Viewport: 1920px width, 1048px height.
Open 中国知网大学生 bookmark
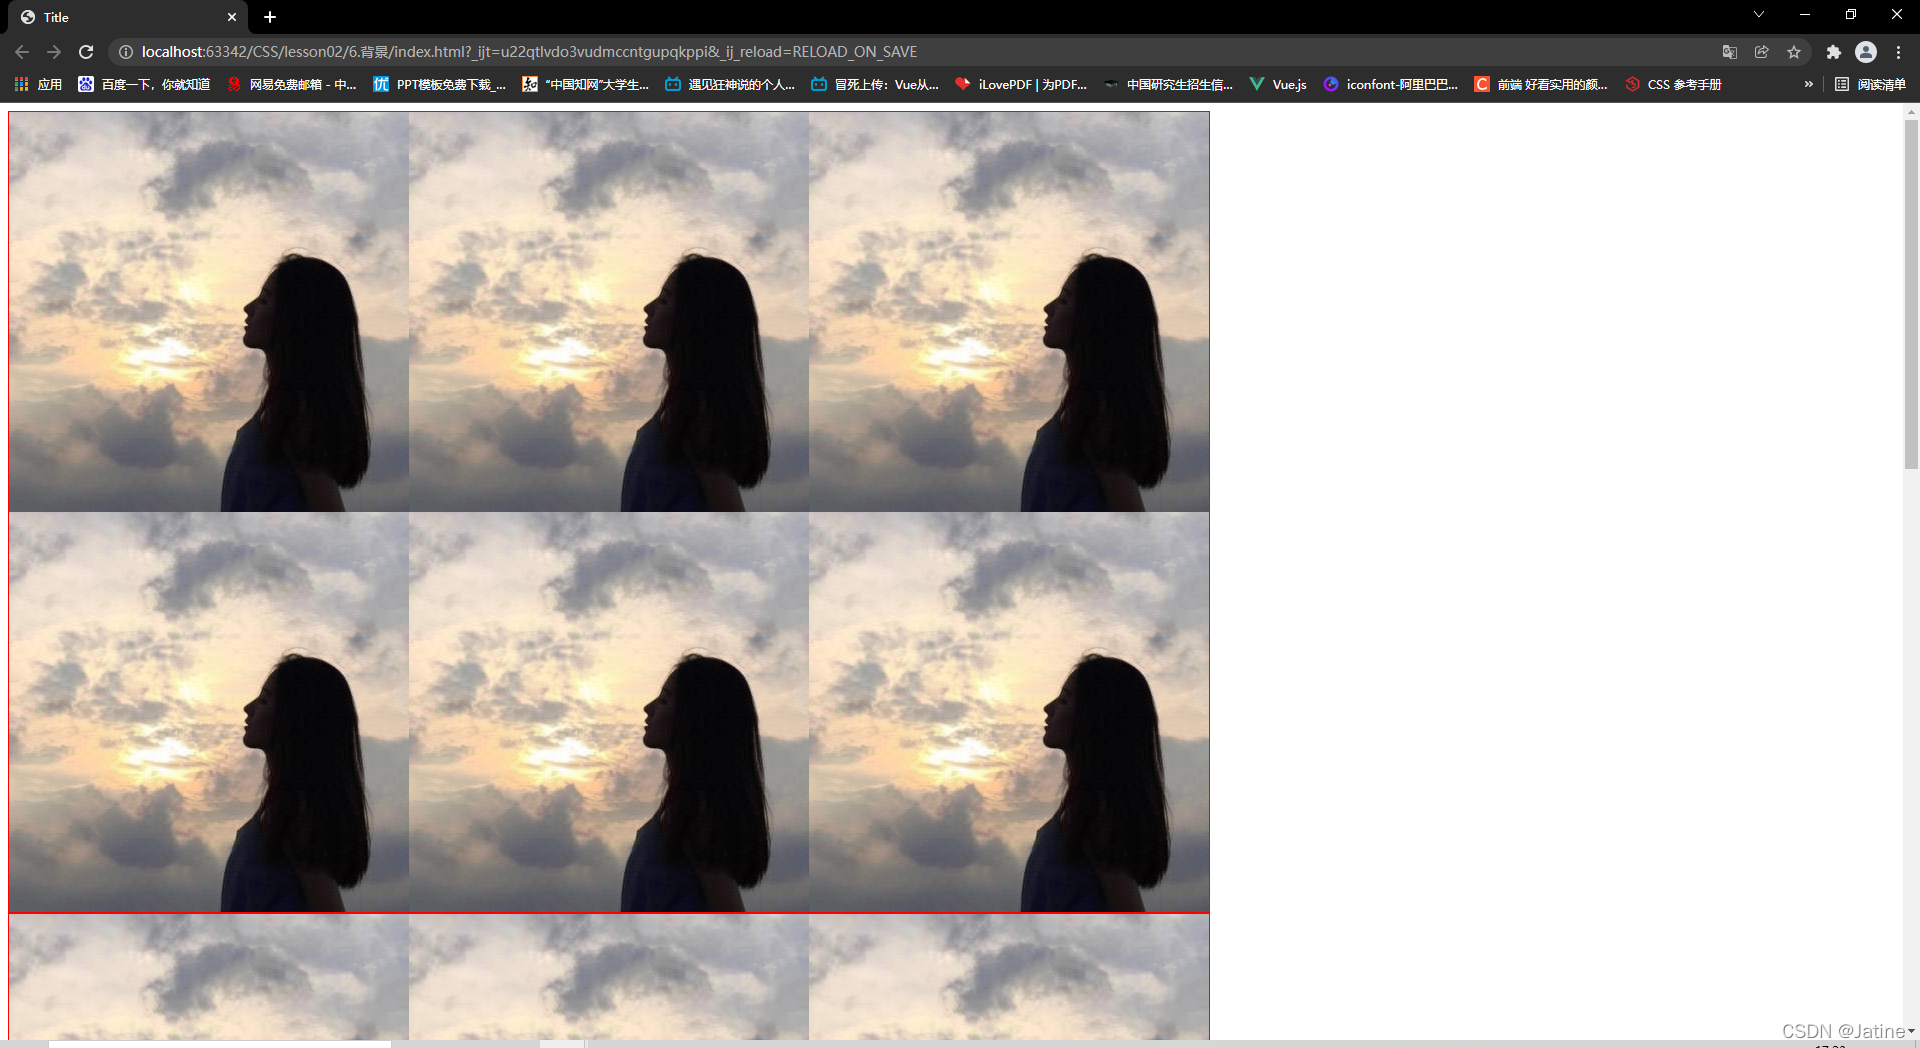click(586, 85)
